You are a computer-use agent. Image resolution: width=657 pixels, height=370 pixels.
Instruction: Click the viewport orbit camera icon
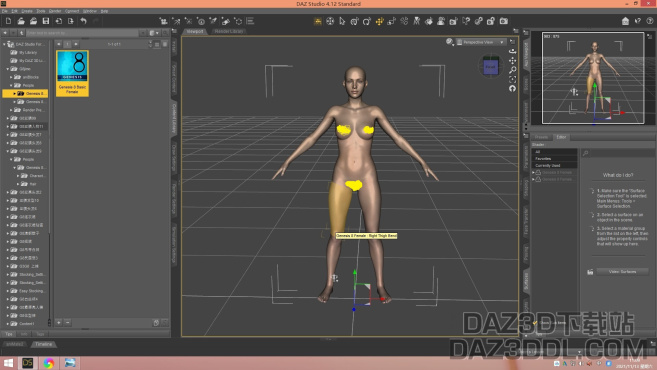[512, 51]
